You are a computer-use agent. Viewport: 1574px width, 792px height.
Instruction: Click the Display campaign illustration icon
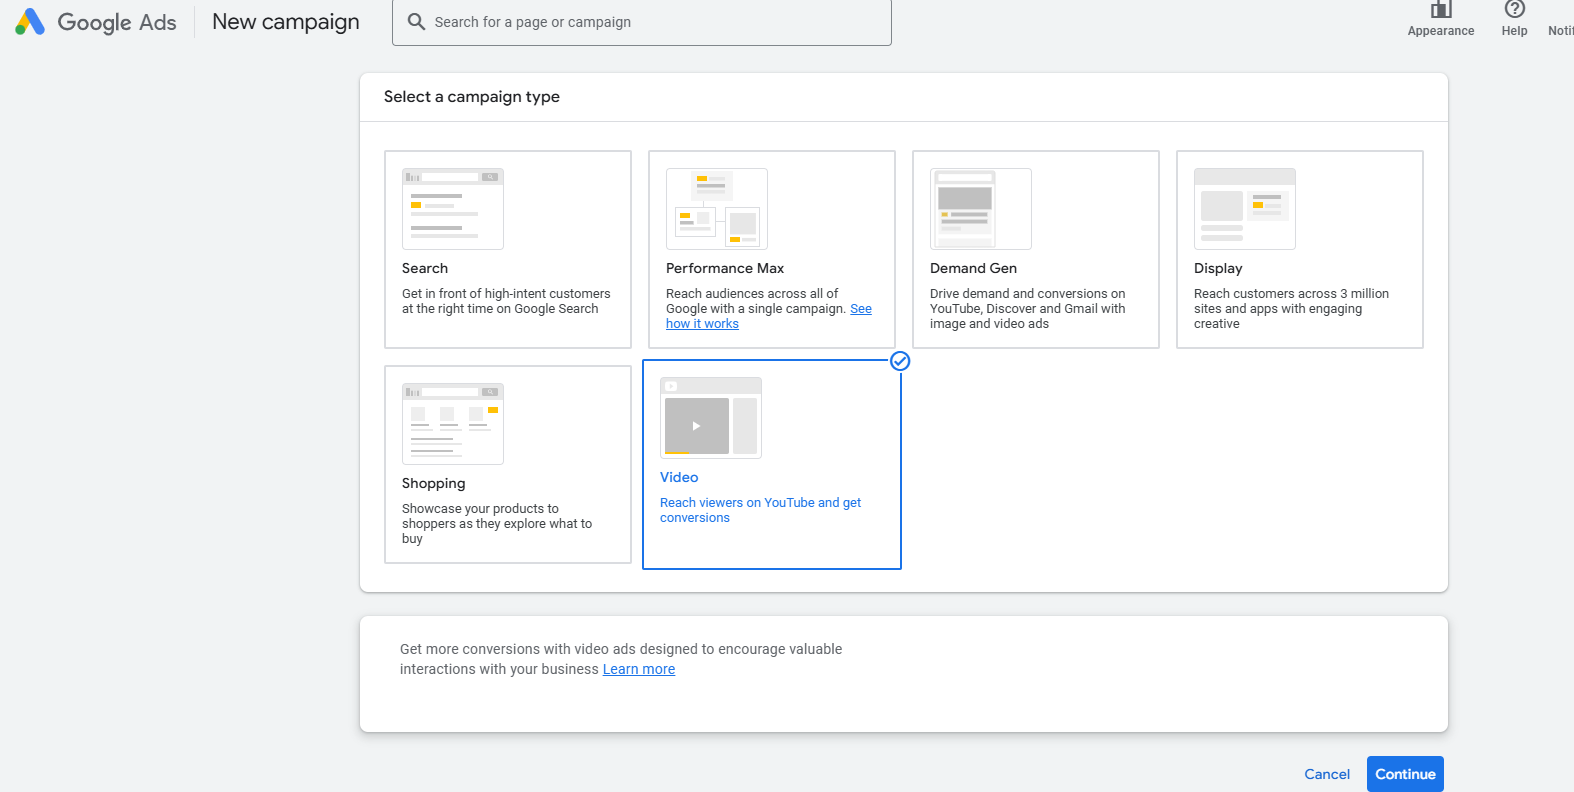[1244, 209]
